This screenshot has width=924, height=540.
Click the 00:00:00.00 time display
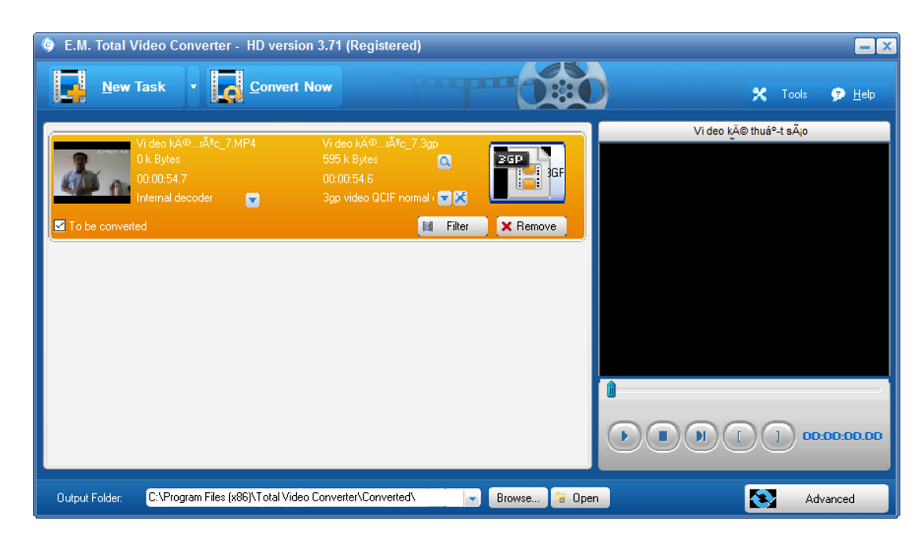click(842, 436)
